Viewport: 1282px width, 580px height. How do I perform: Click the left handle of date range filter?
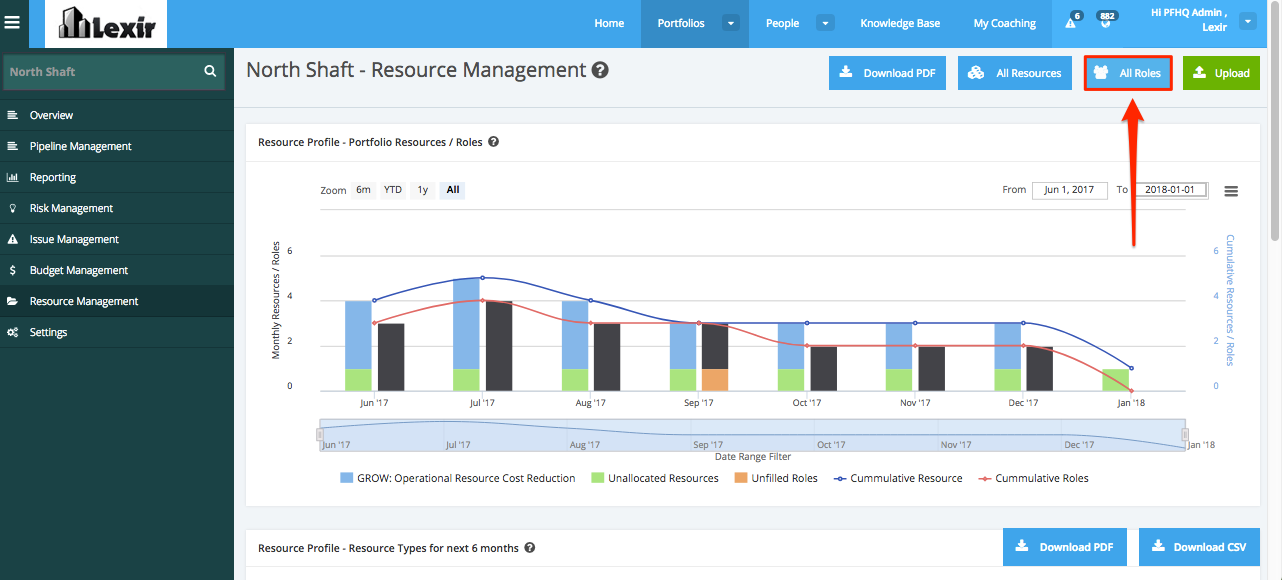[x=320, y=434]
